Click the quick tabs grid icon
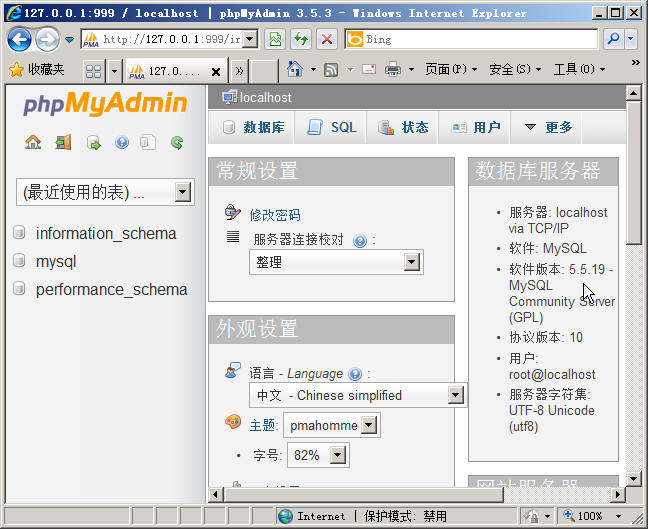 point(93,71)
